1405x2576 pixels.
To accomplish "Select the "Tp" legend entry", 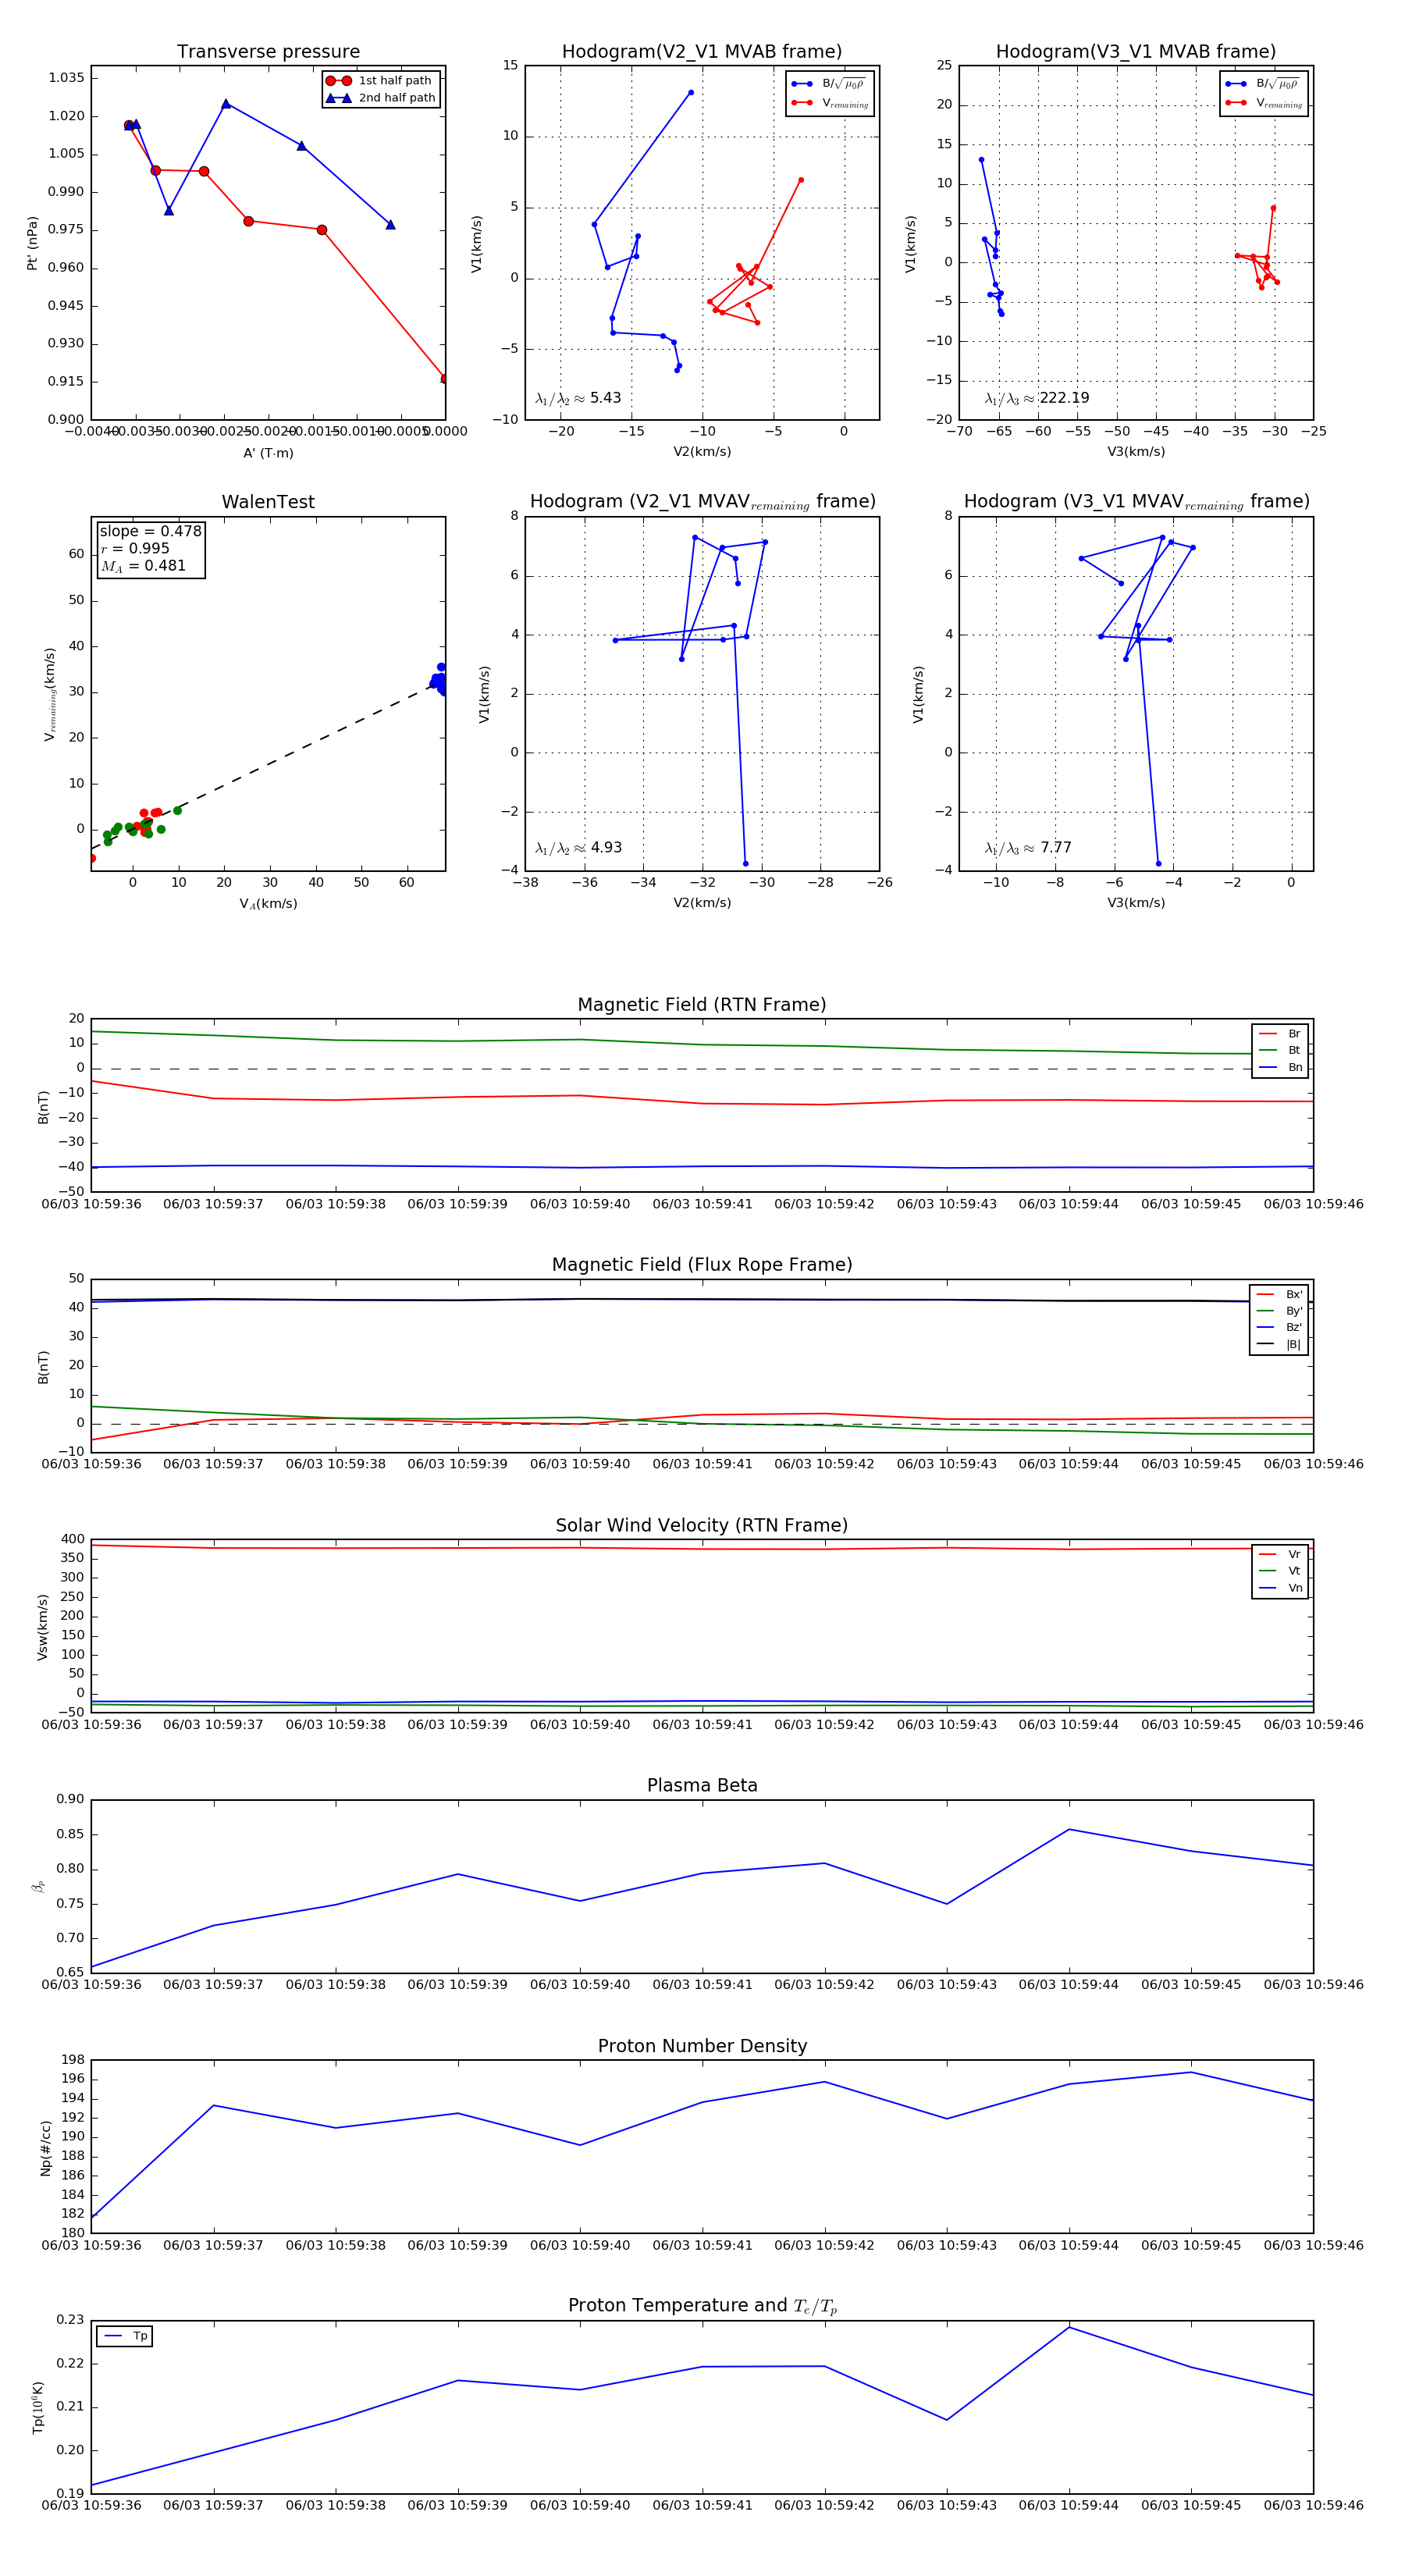I will coord(125,2337).
